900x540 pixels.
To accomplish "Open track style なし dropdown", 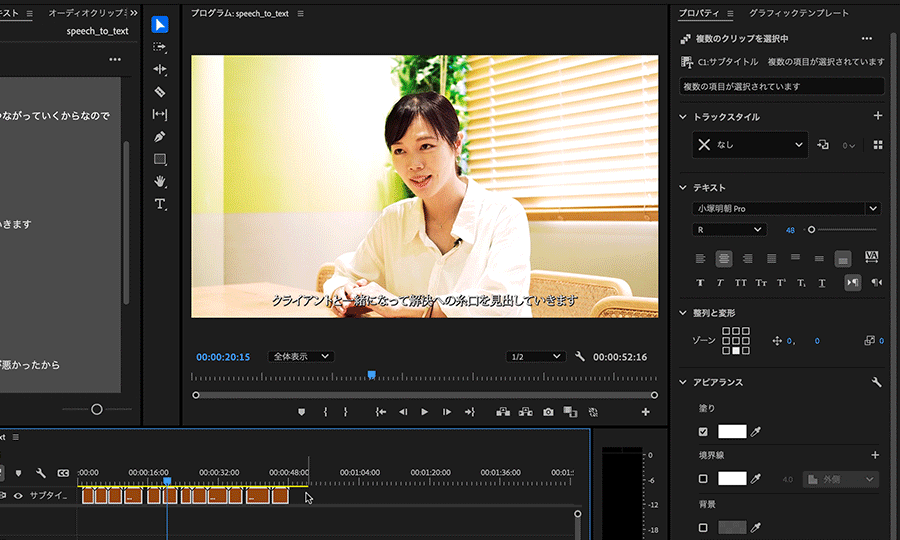I will [750, 145].
